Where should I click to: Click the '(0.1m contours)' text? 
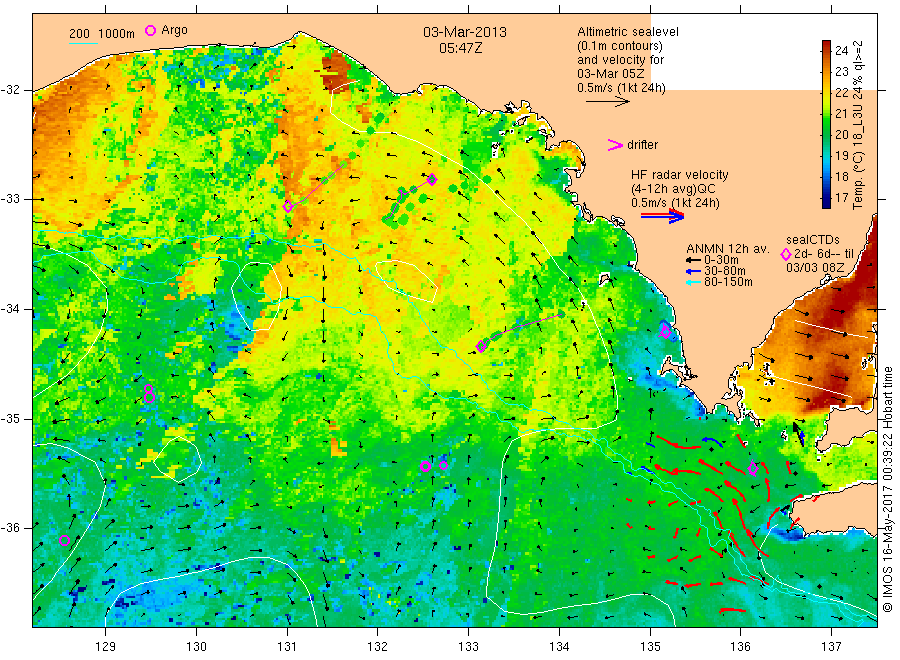[620, 46]
